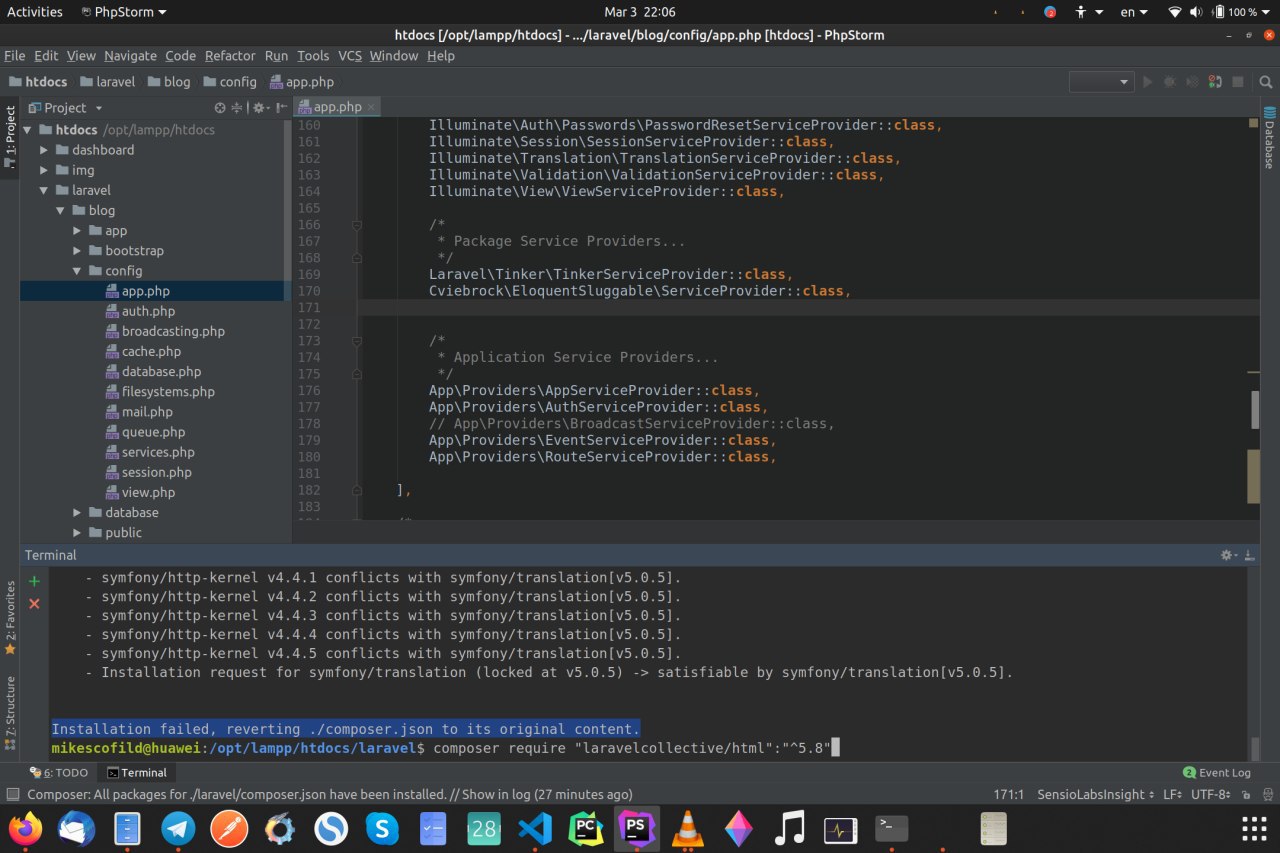The height and width of the screenshot is (853, 1280).
Task: Open the VCS menu
Action: point(350,56)
